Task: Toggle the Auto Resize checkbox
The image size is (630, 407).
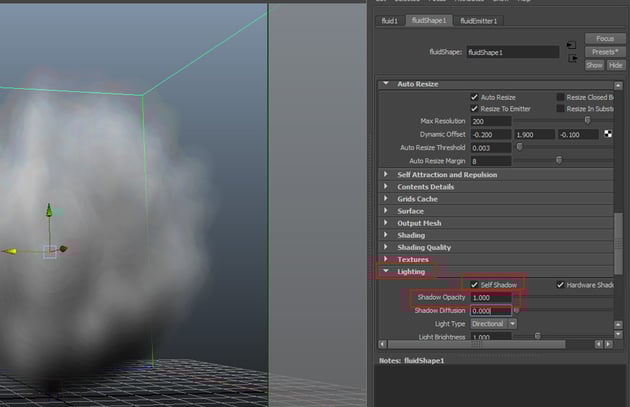Action: (x=474, y=97)
